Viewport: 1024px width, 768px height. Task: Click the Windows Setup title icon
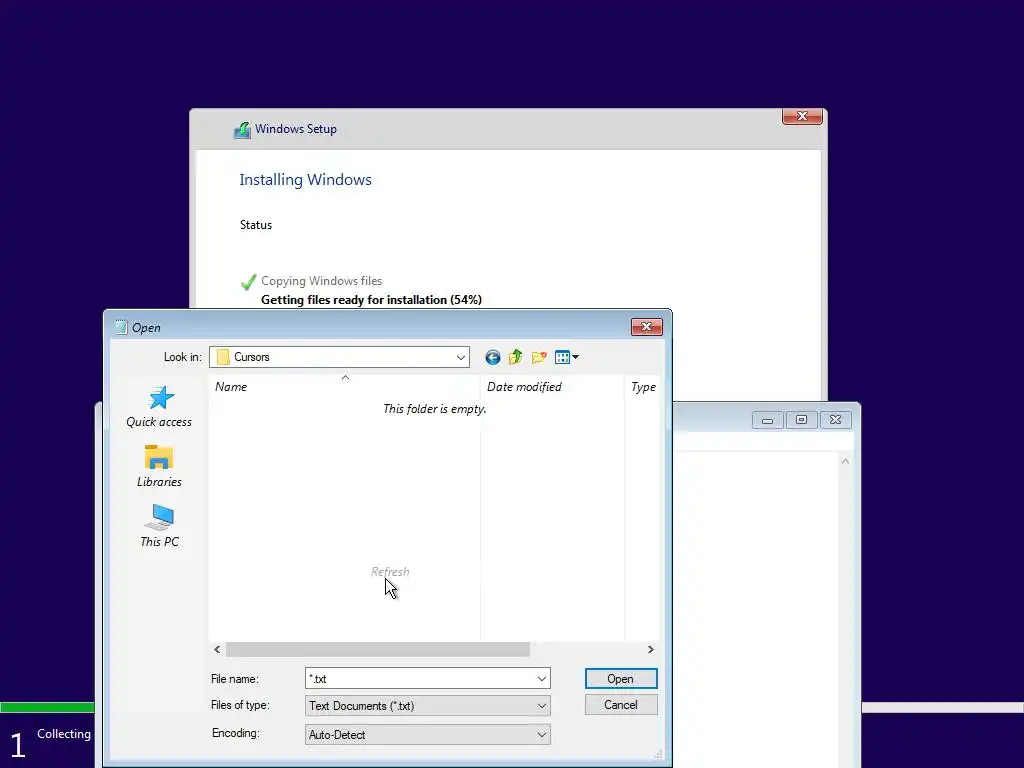point(242,129)
